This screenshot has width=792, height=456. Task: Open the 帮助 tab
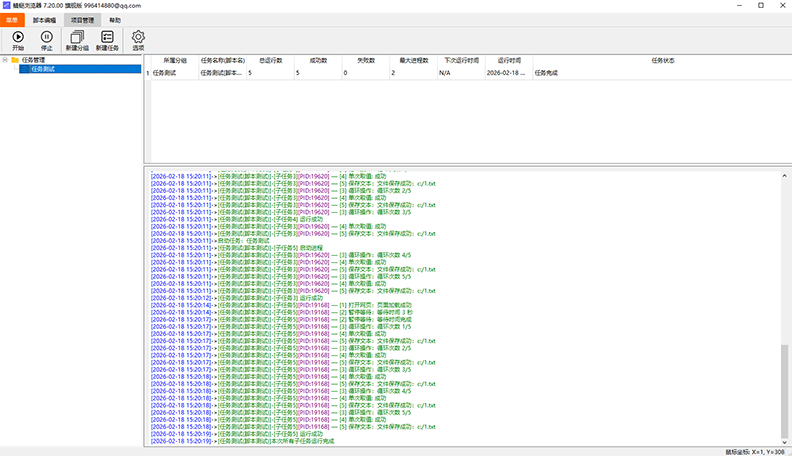click(x=115, y=19)
